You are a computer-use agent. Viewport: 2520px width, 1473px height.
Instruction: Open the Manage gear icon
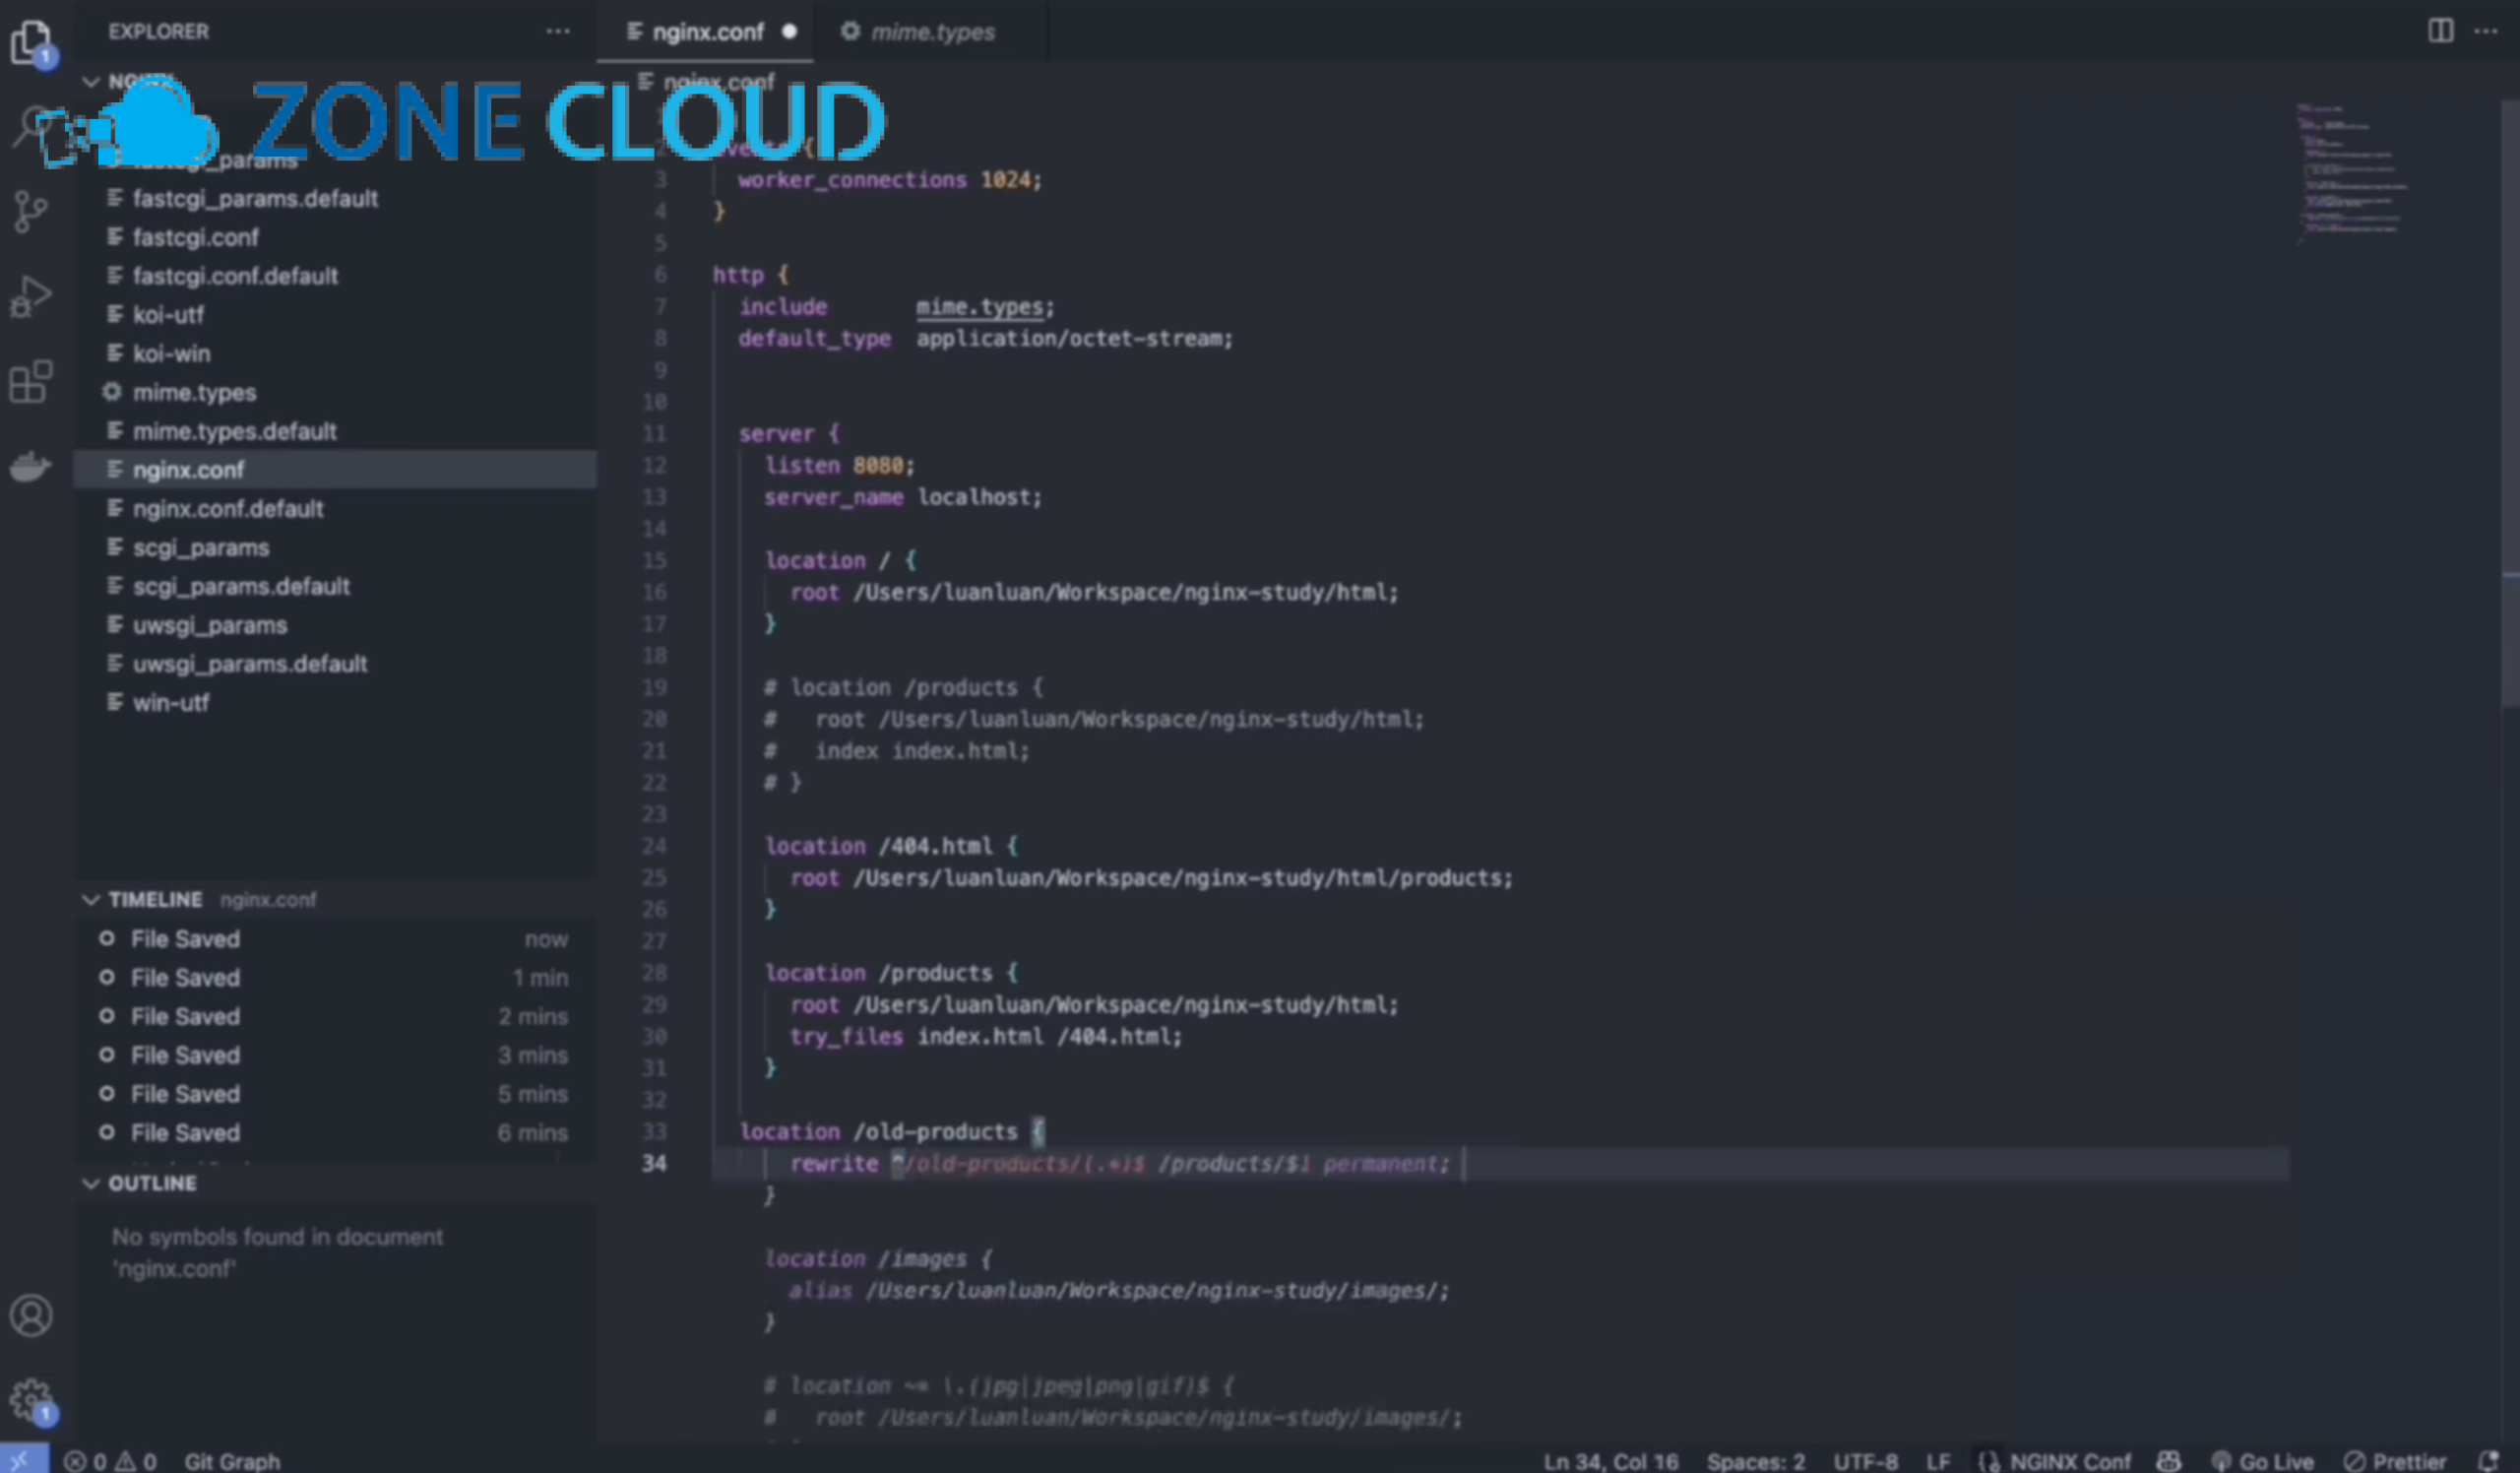point(31,1400)
